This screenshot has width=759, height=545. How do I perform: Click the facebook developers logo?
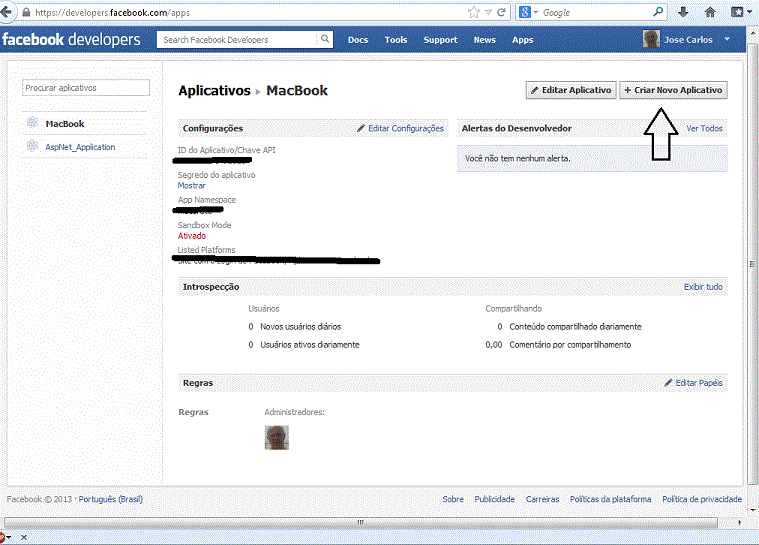(71, 39)
